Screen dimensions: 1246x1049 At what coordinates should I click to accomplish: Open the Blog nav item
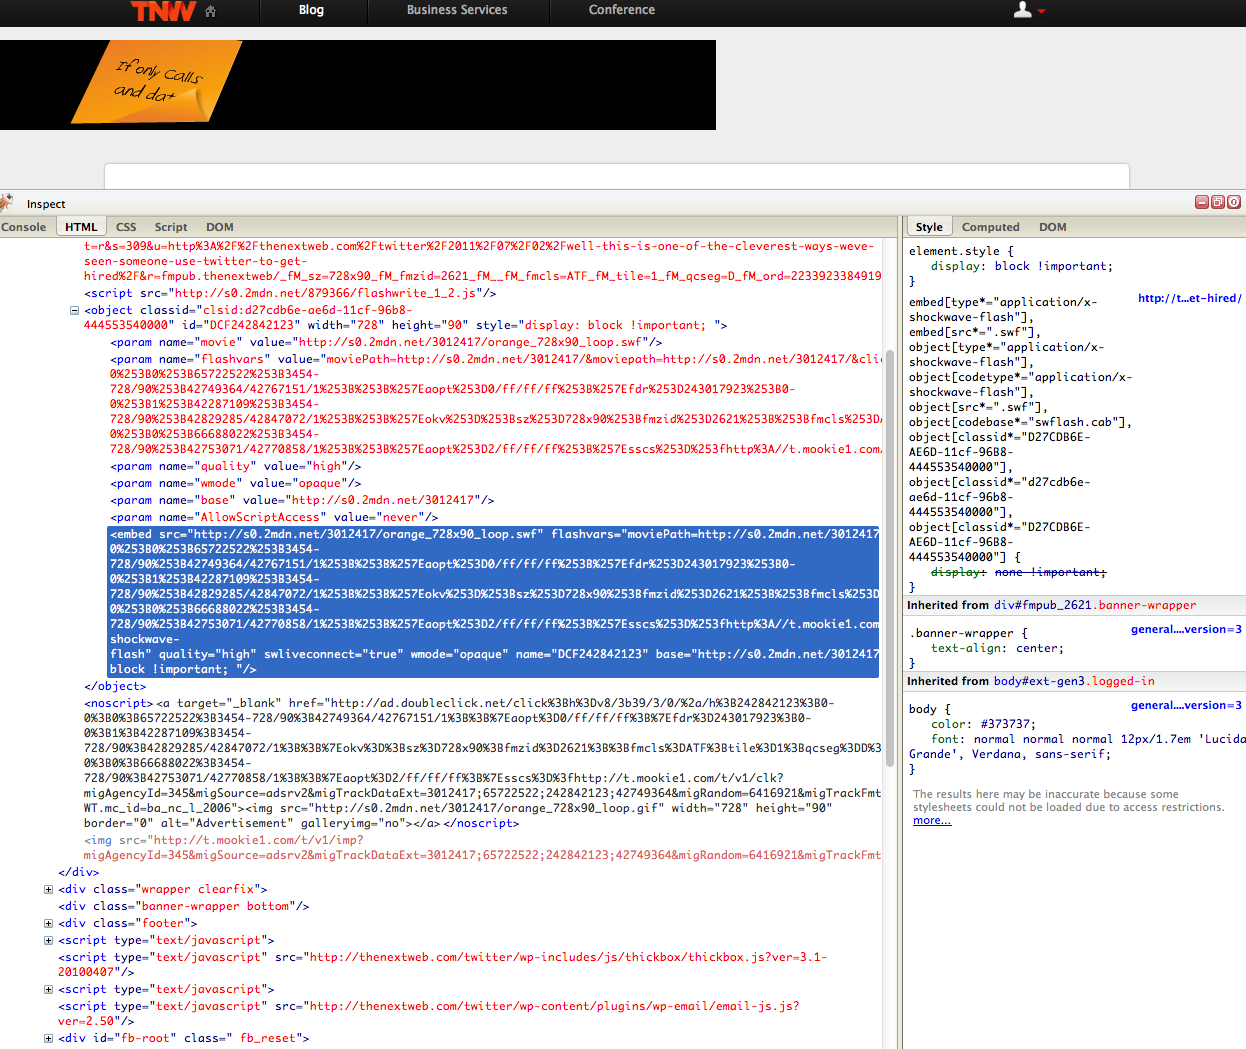(x=311, y=10)
